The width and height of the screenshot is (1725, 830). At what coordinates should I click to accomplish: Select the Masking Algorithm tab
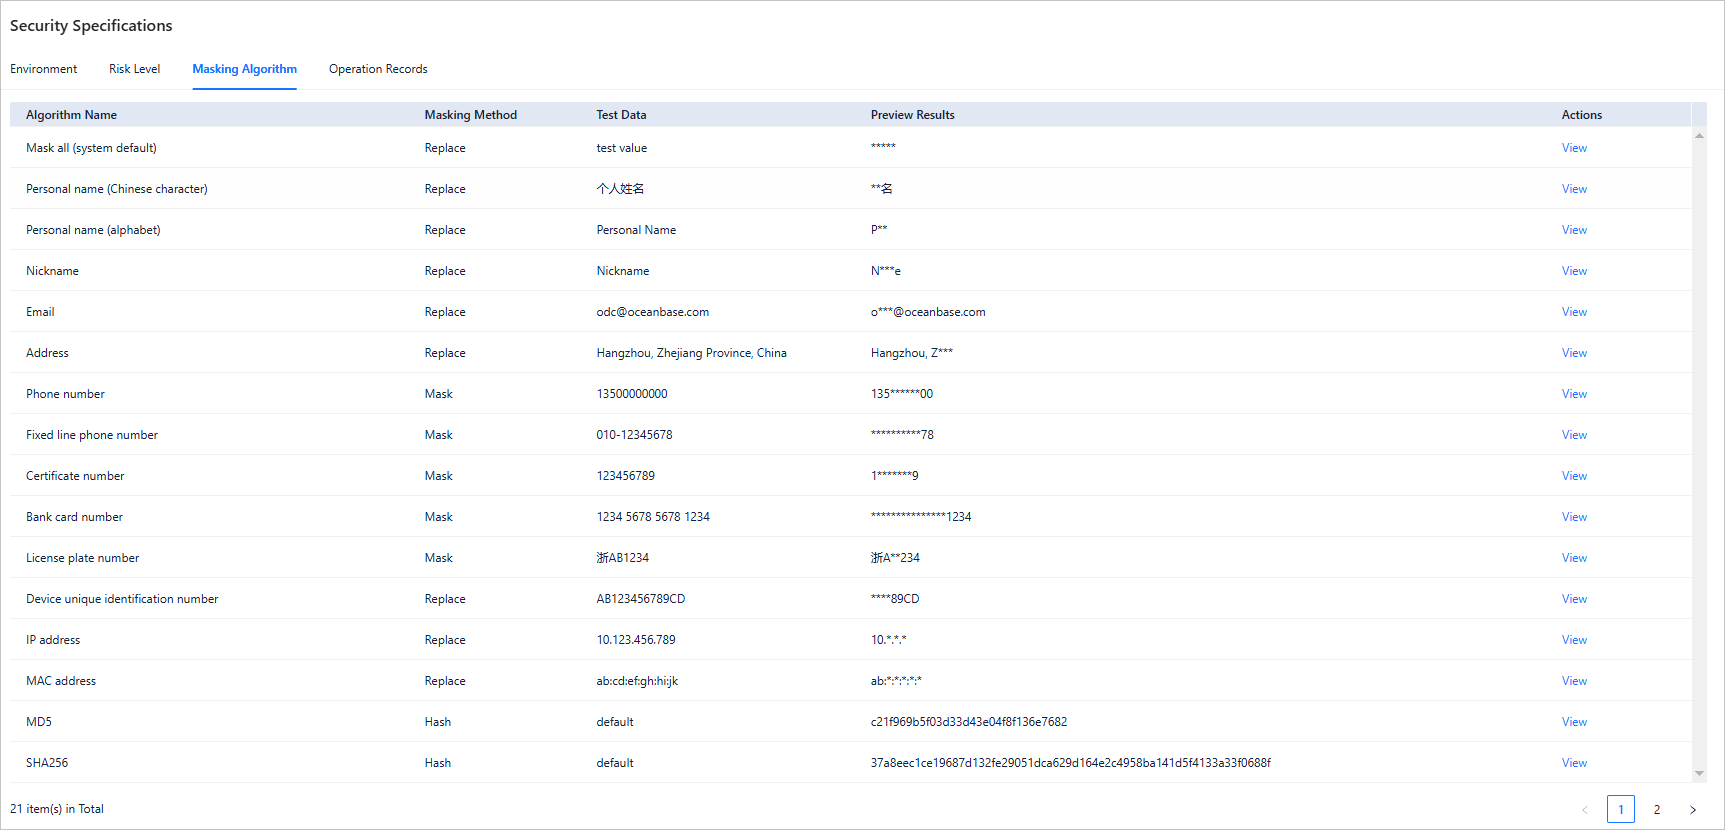coord(244,69)
